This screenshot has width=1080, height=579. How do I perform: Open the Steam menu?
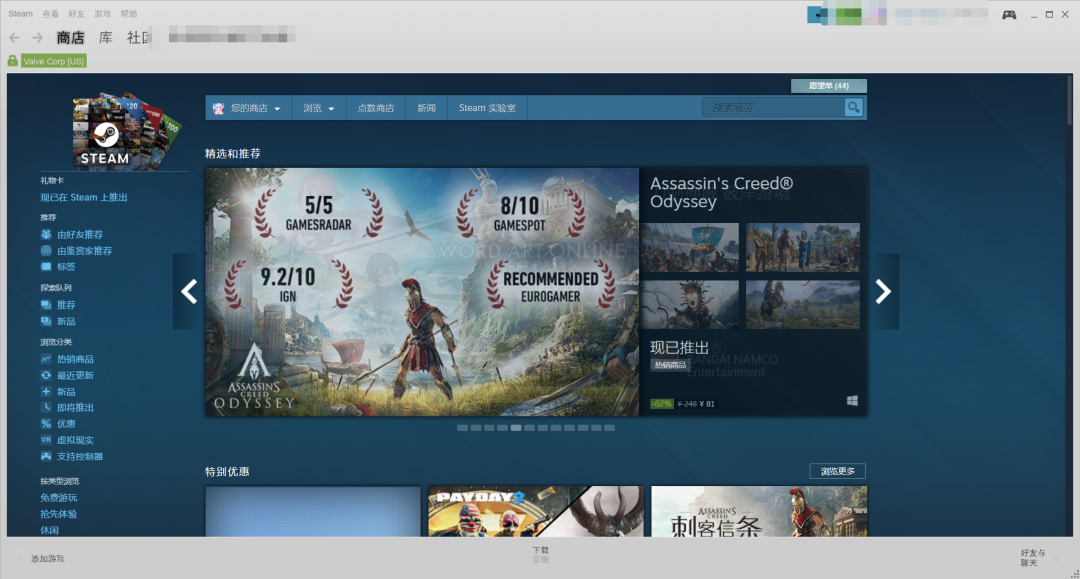tap(21, 14)
